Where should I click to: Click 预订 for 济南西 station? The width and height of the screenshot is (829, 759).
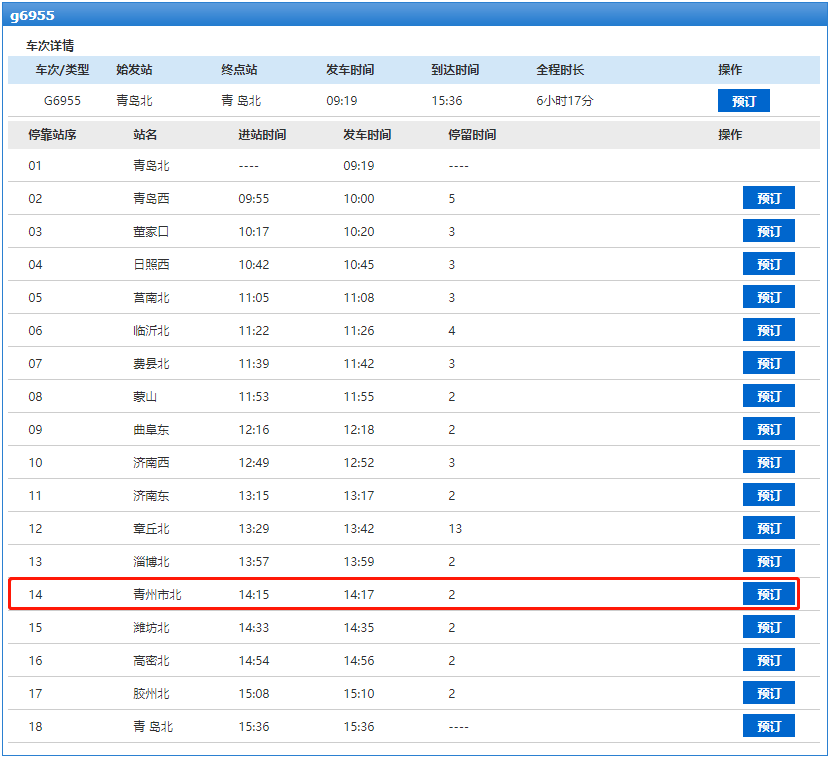(x=768, y=462)
